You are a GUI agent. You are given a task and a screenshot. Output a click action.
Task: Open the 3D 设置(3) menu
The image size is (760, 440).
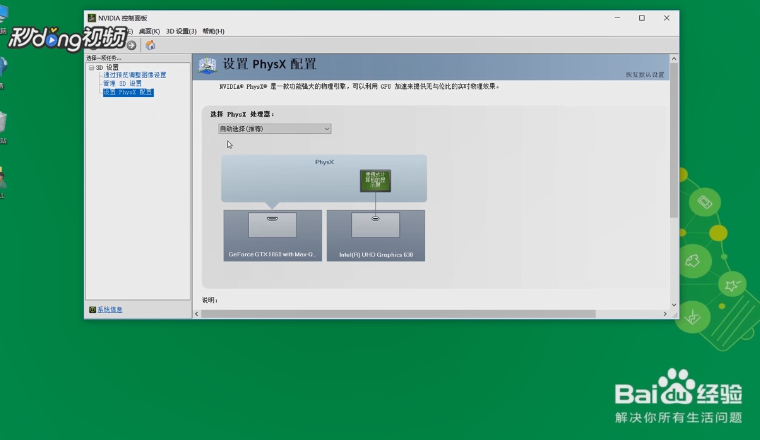tap(181, 31)
